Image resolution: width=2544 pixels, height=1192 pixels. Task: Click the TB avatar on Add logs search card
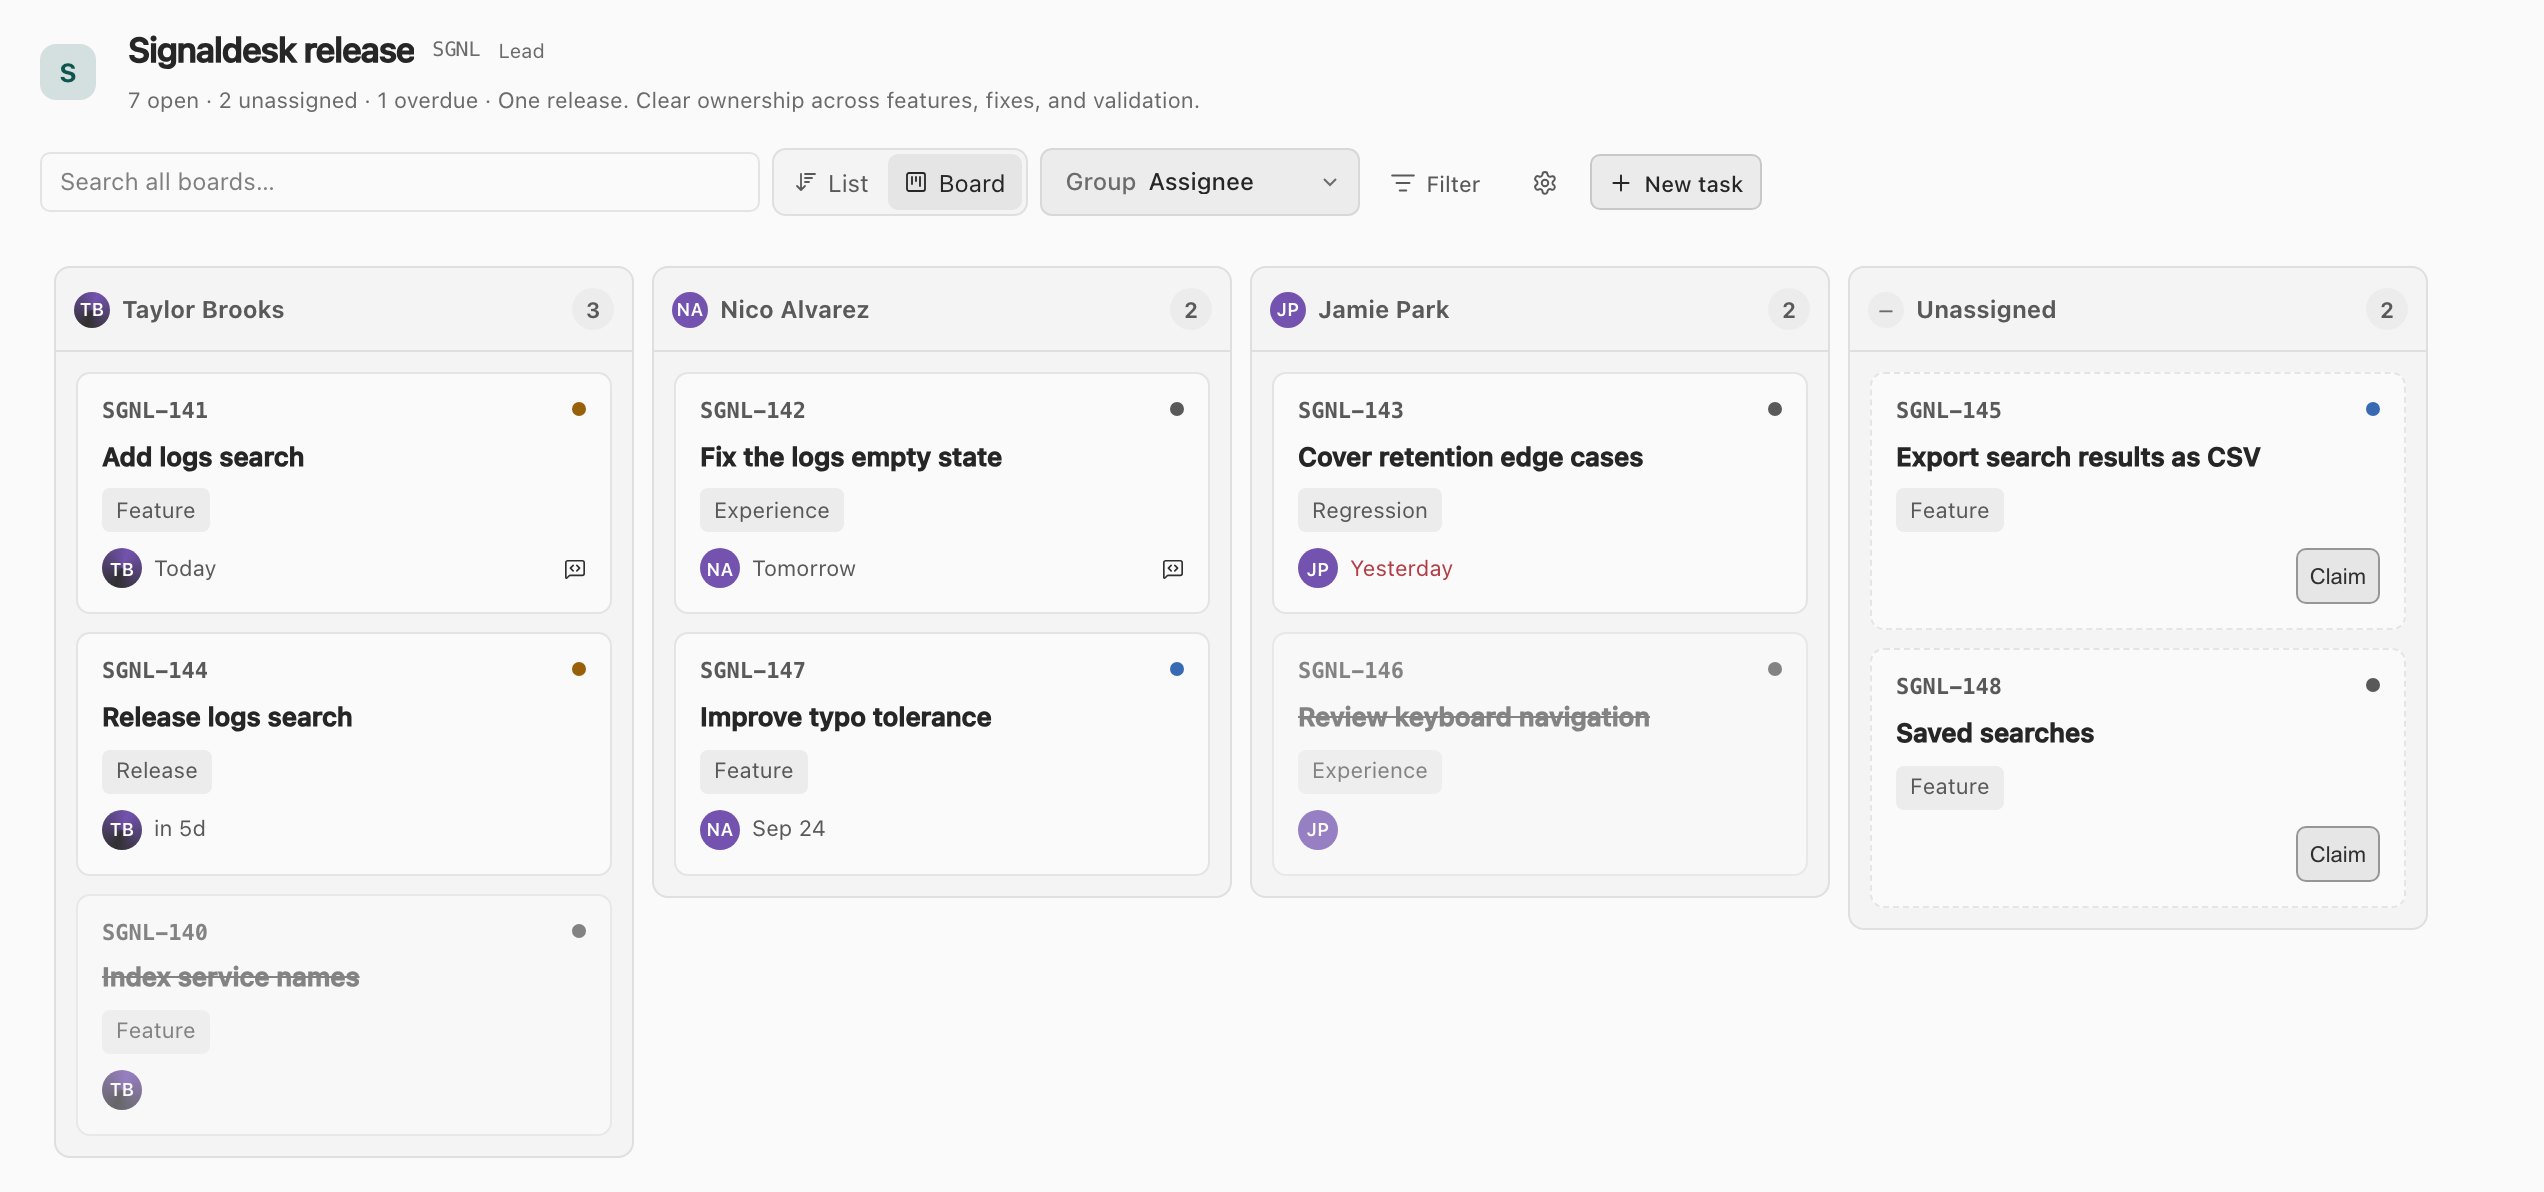122,569
